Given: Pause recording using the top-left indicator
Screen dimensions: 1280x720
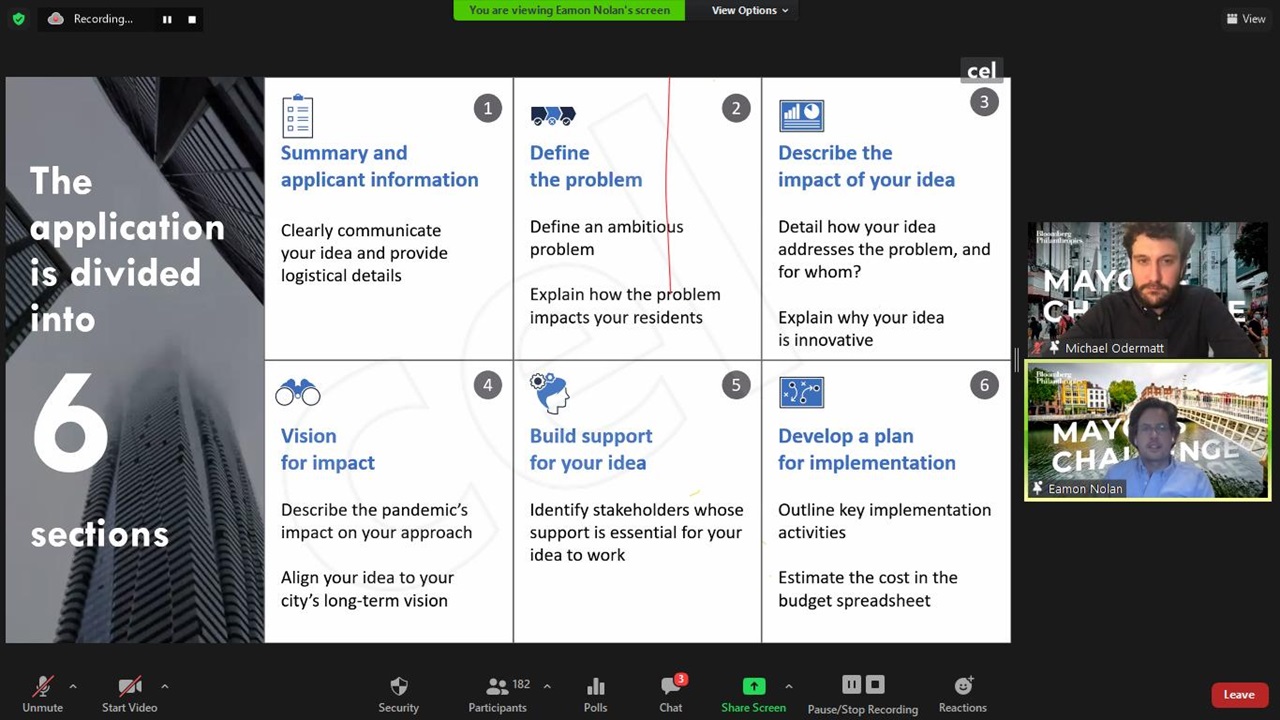Looking at the screenshot, I should tap(167, 19).
